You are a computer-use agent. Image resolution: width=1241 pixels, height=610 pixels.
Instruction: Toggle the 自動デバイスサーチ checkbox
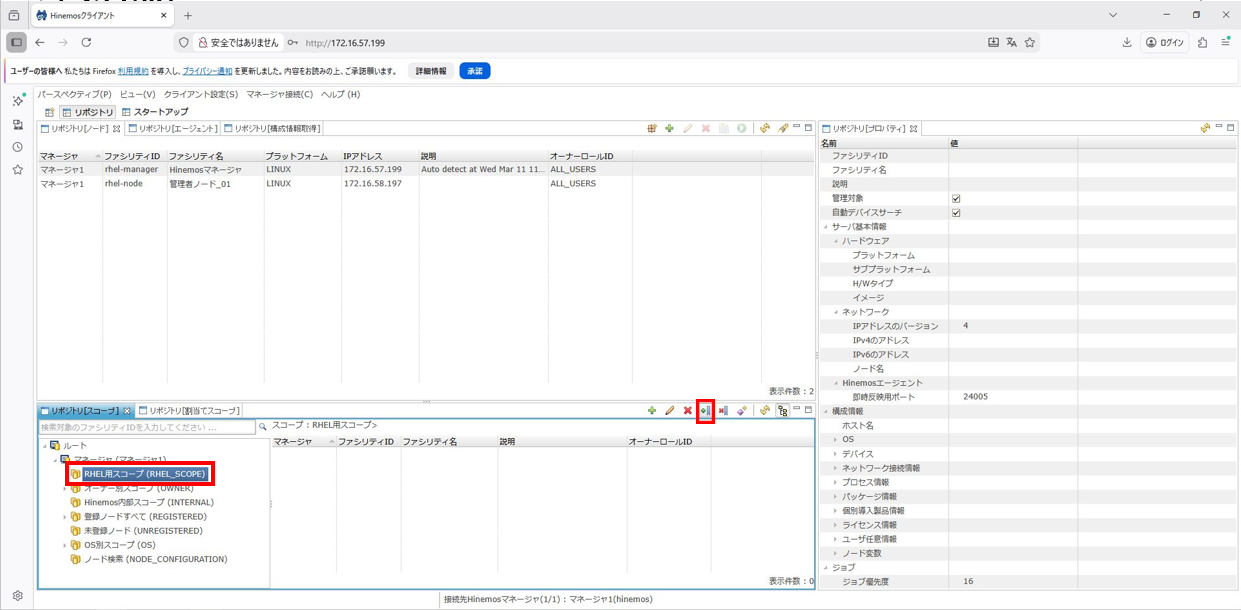coord(956,213)
